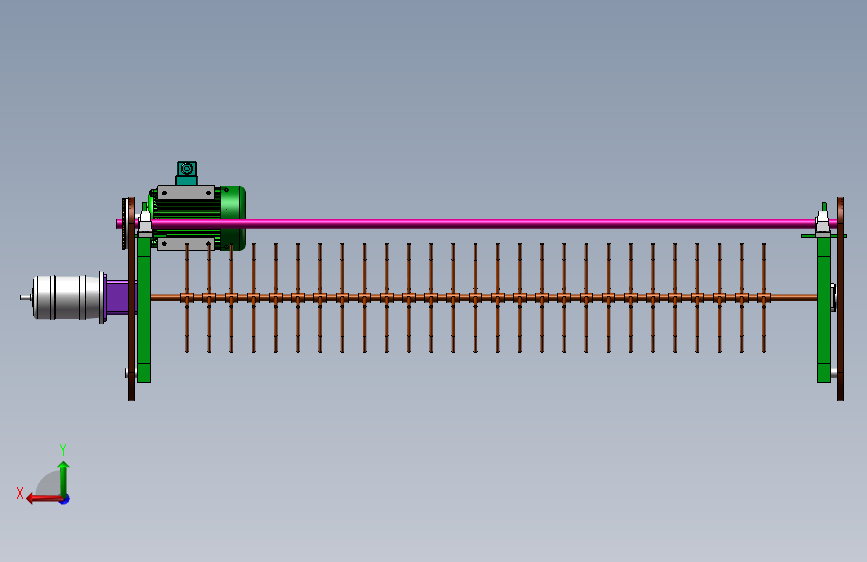Click the left white bearing block on rod

[x=145, y=223]
